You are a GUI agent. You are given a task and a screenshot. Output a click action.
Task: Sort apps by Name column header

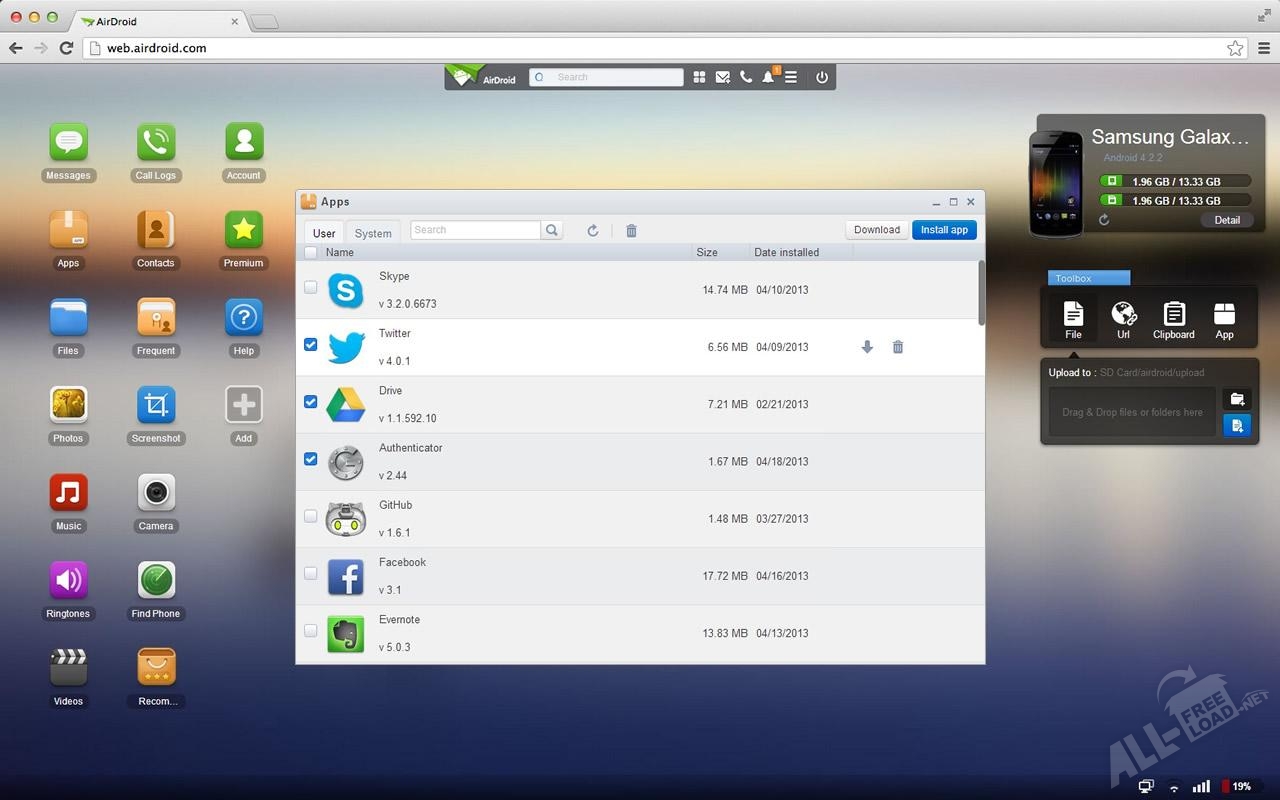click(x=340, y=253)
